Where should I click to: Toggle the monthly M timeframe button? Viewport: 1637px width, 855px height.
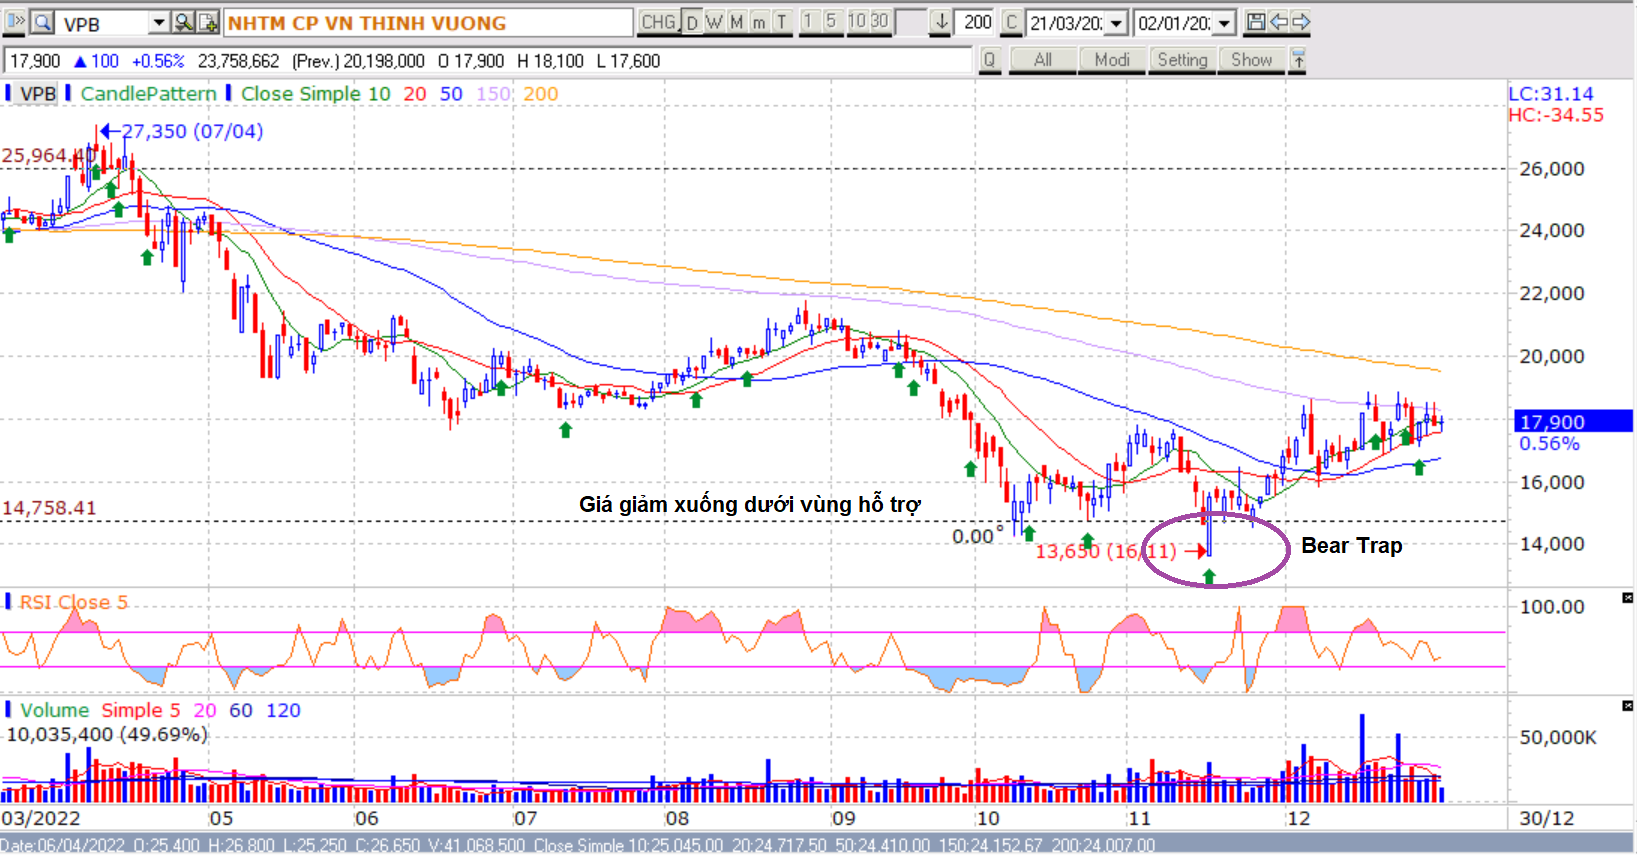pos(736,22)
